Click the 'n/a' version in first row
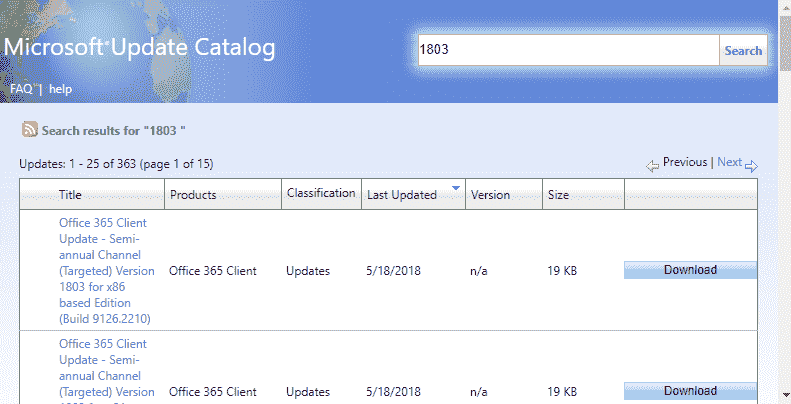791x404 pixels. (479, 271)
